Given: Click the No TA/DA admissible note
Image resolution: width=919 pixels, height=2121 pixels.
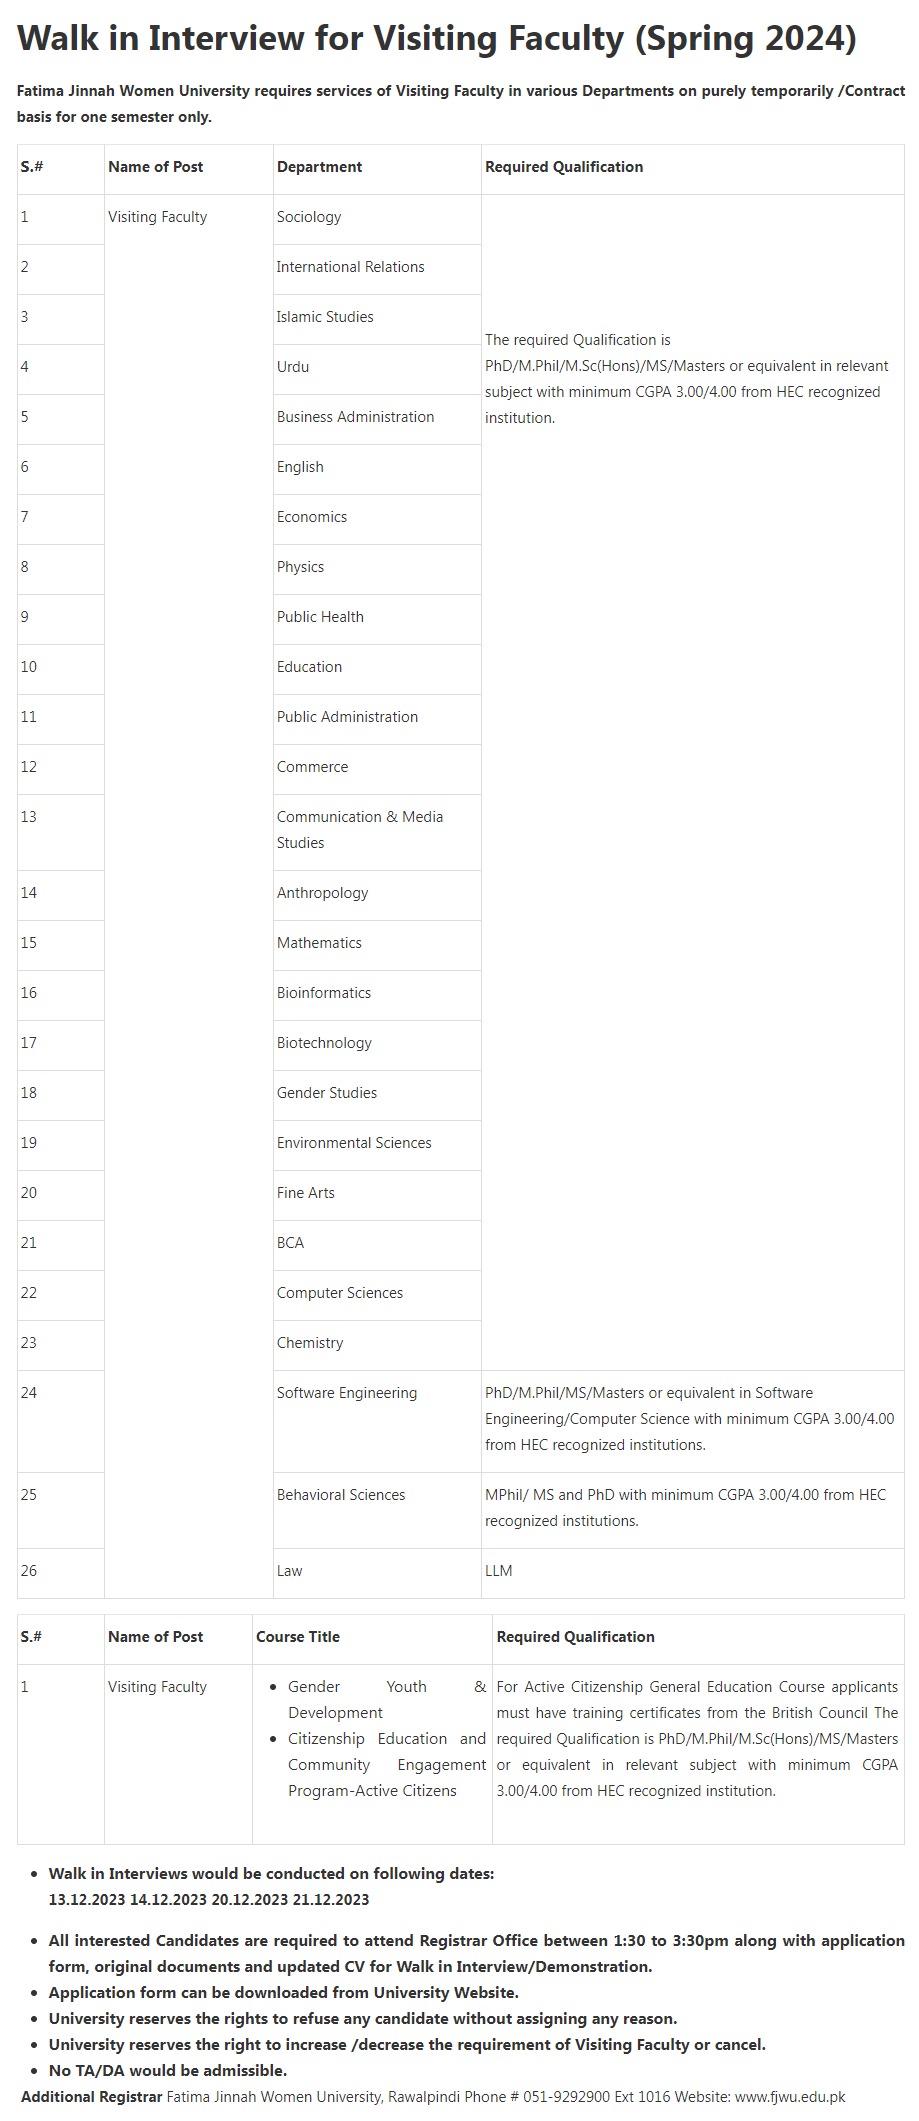Looking at the screenshot, I should (x=167, y=2070).
